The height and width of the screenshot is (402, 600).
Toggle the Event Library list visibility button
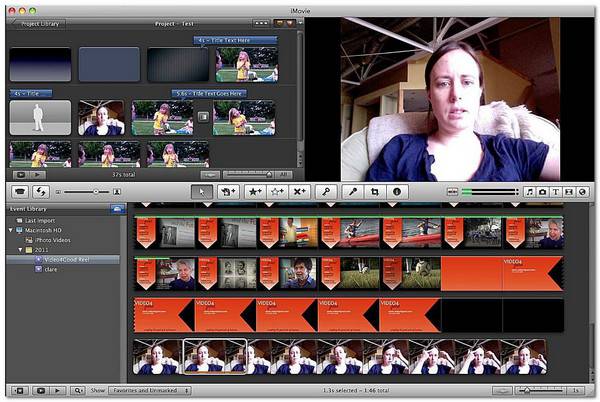tap(19, 391)
